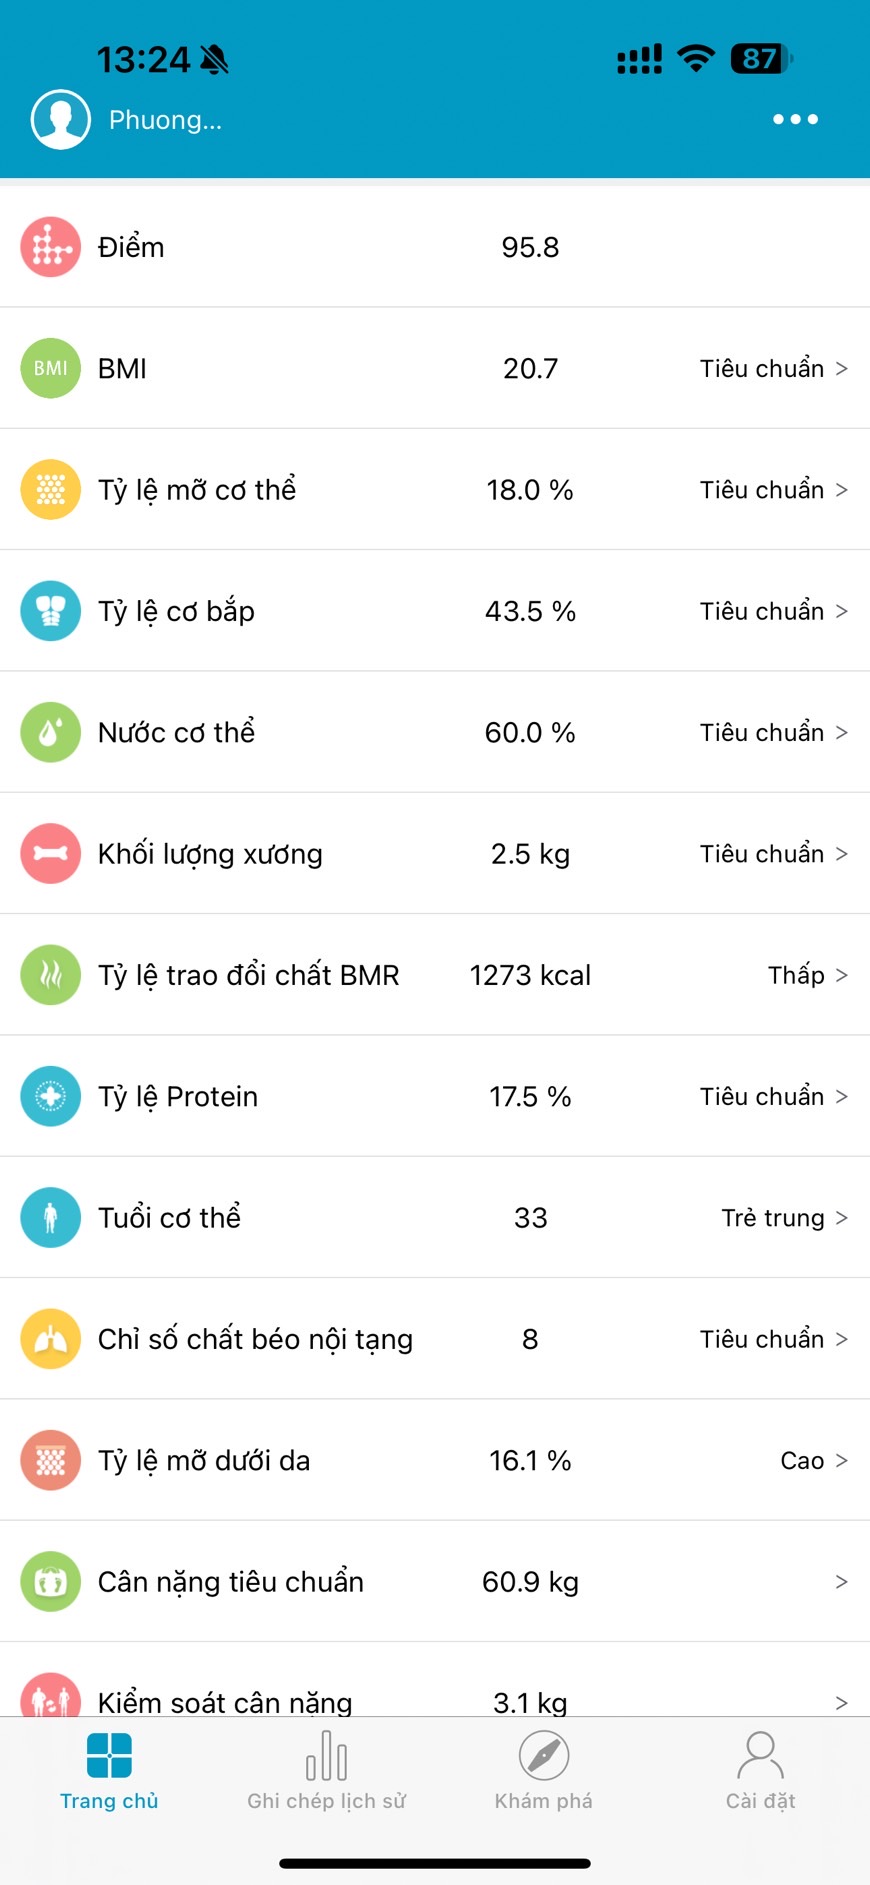Tap the 'Phuong...' username label

click(166, 120)
